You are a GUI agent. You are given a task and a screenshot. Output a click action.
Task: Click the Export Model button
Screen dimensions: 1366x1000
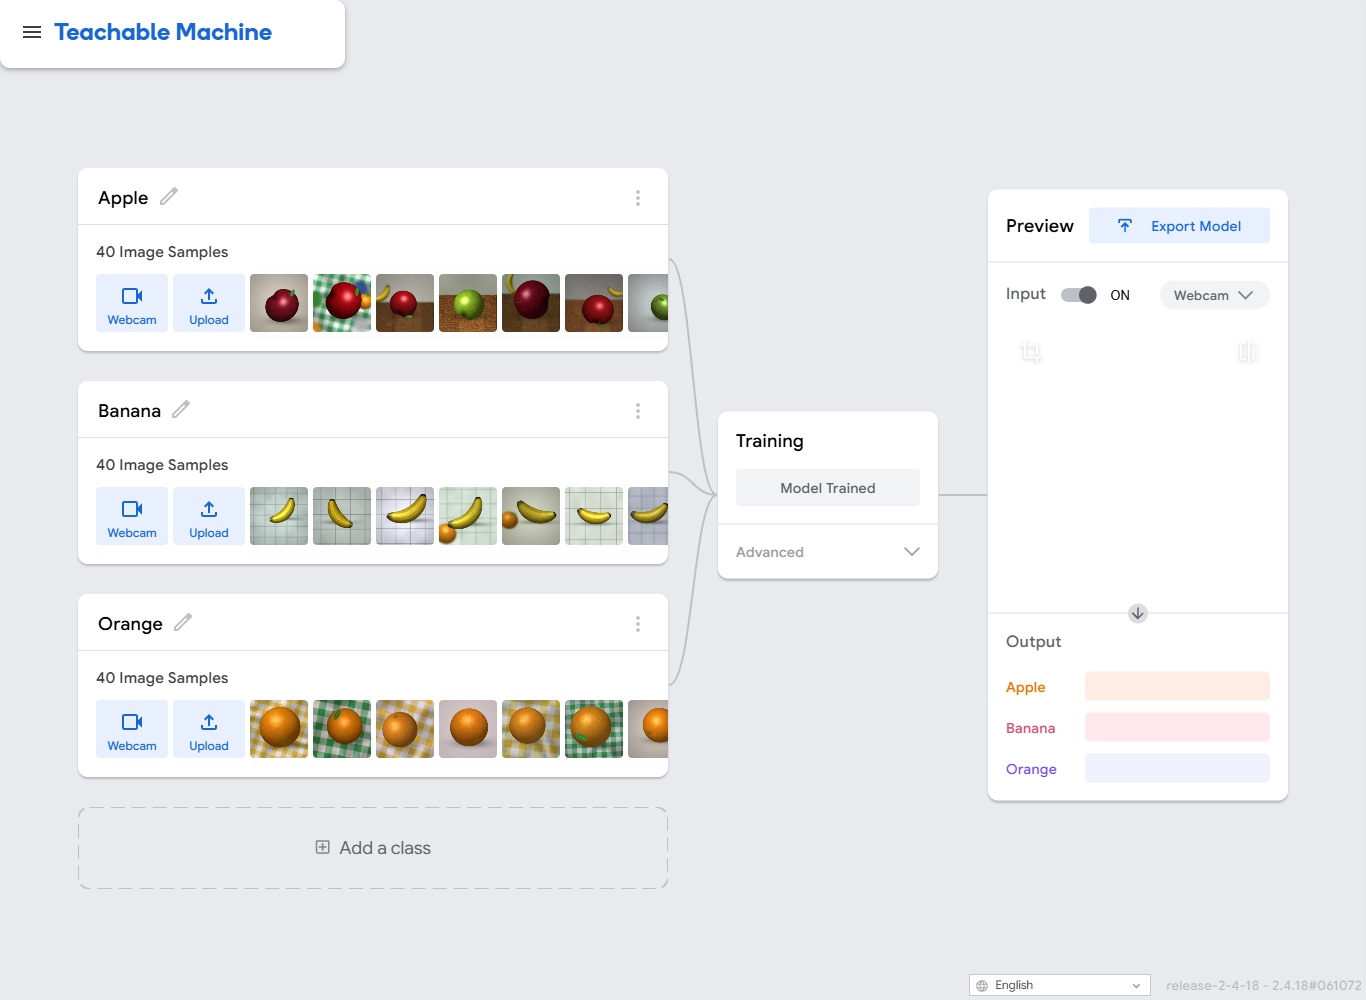point(1179,226)
